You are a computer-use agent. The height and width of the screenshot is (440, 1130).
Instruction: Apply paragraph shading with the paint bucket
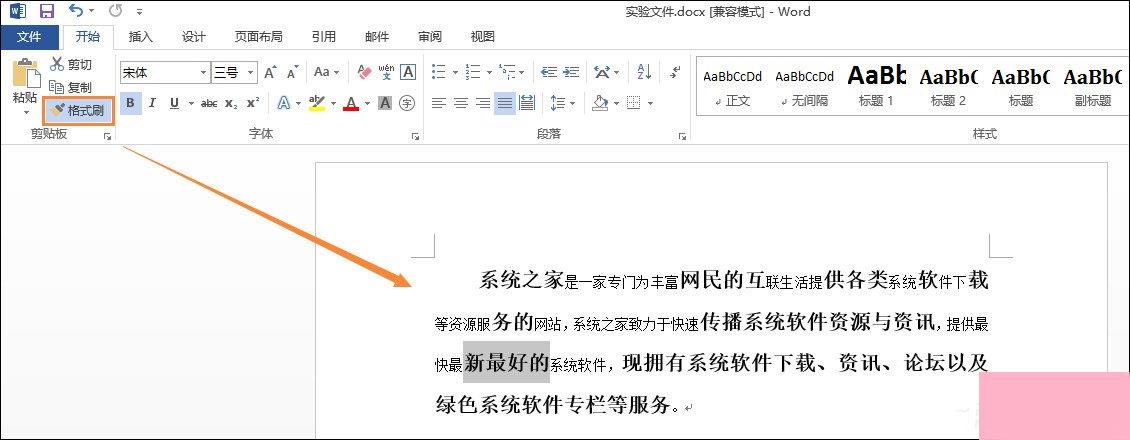[x=600, y=104]
